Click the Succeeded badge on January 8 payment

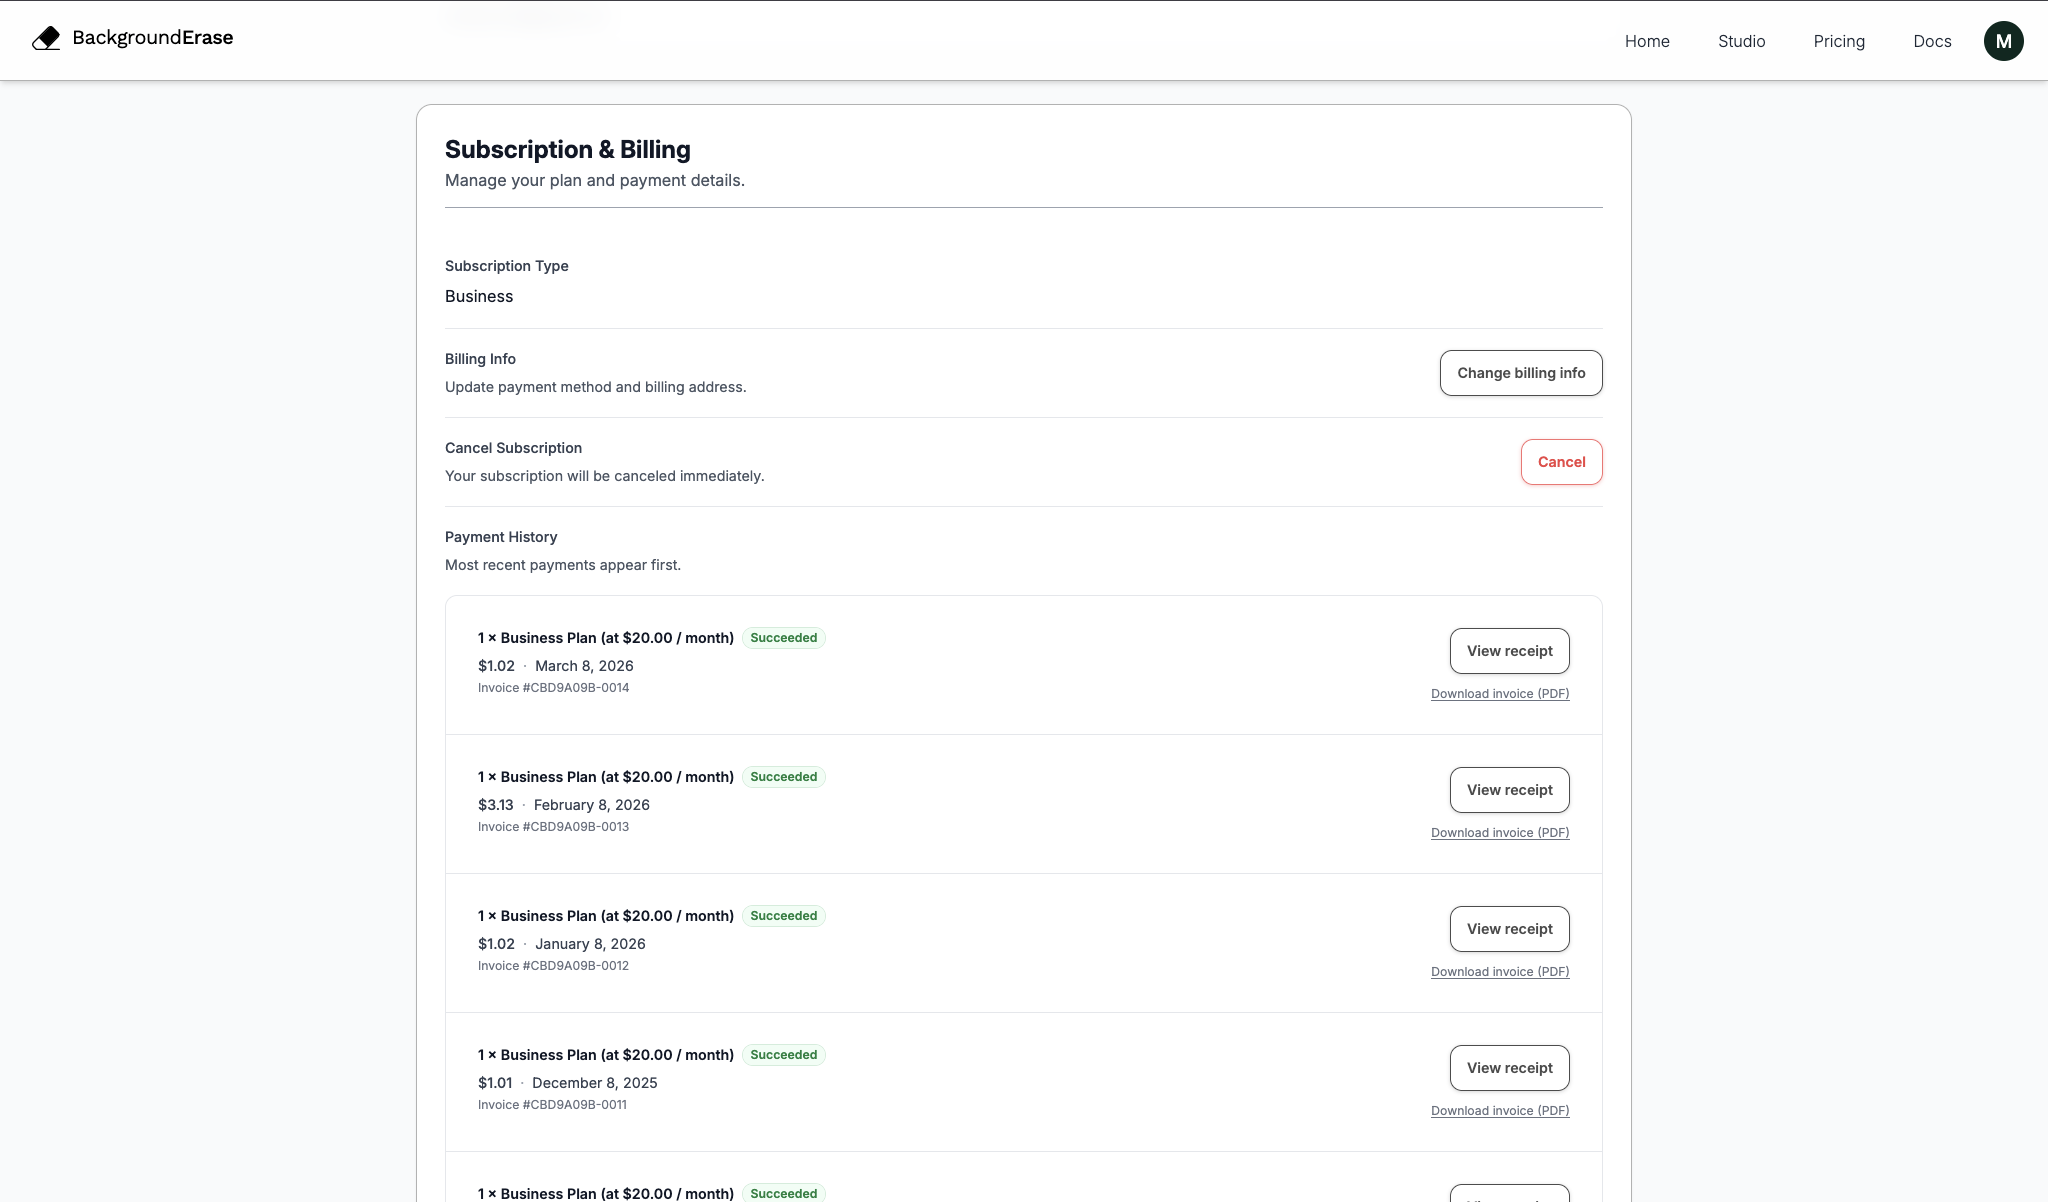point(784,916)
